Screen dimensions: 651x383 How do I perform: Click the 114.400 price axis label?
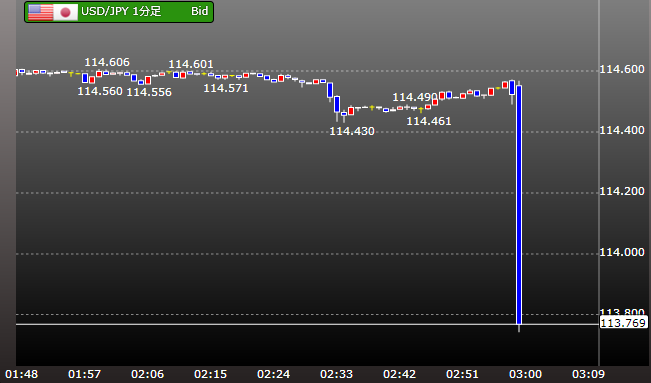pos(622,130)
